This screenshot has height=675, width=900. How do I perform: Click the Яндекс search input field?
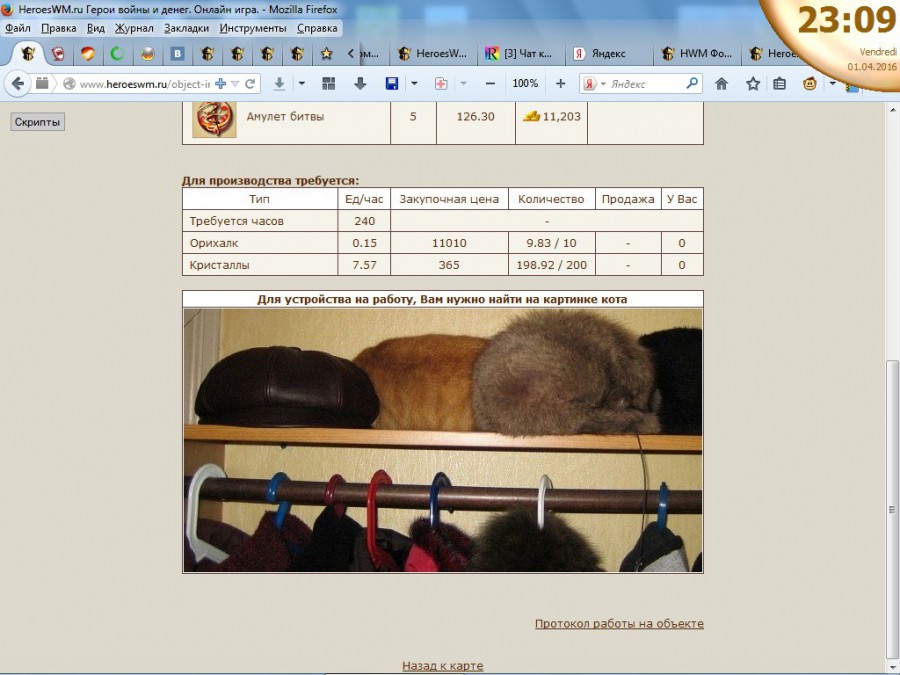[645, 84]
